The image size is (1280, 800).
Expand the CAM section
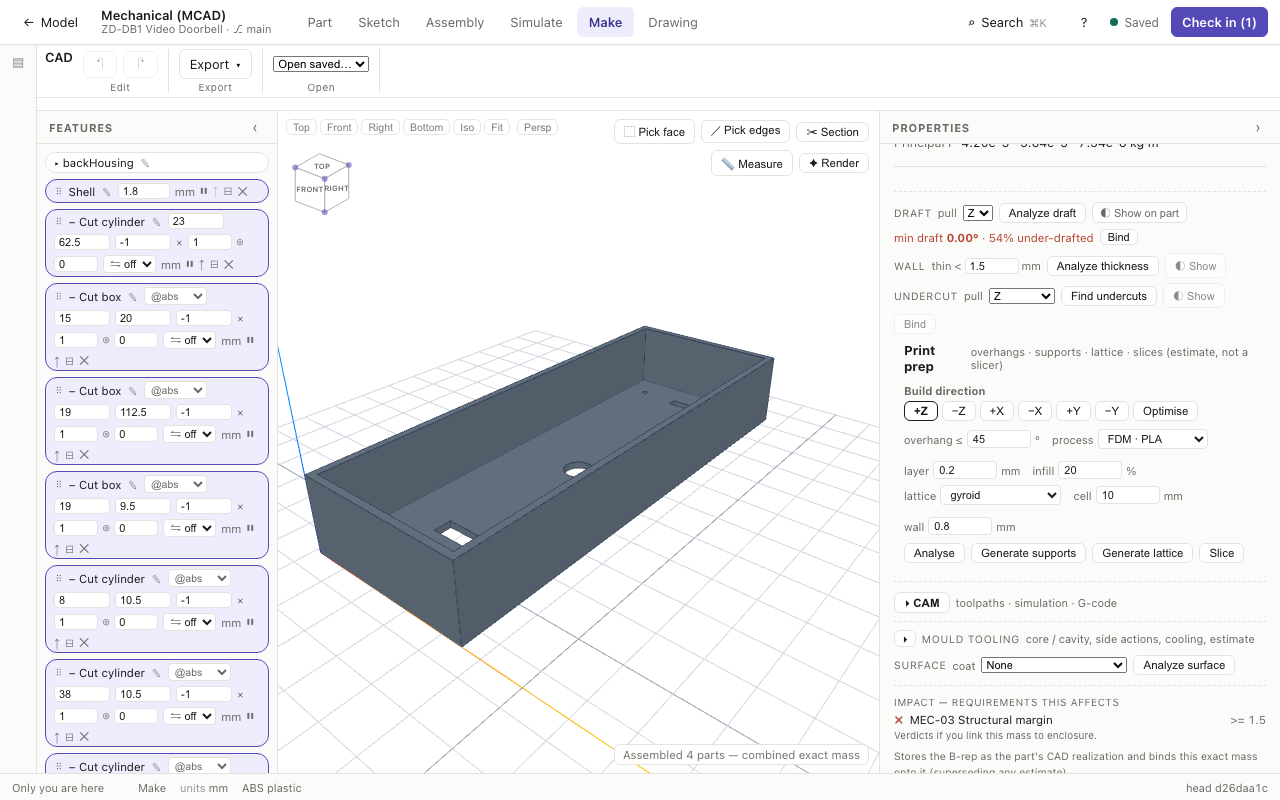[x=921, y=603]
